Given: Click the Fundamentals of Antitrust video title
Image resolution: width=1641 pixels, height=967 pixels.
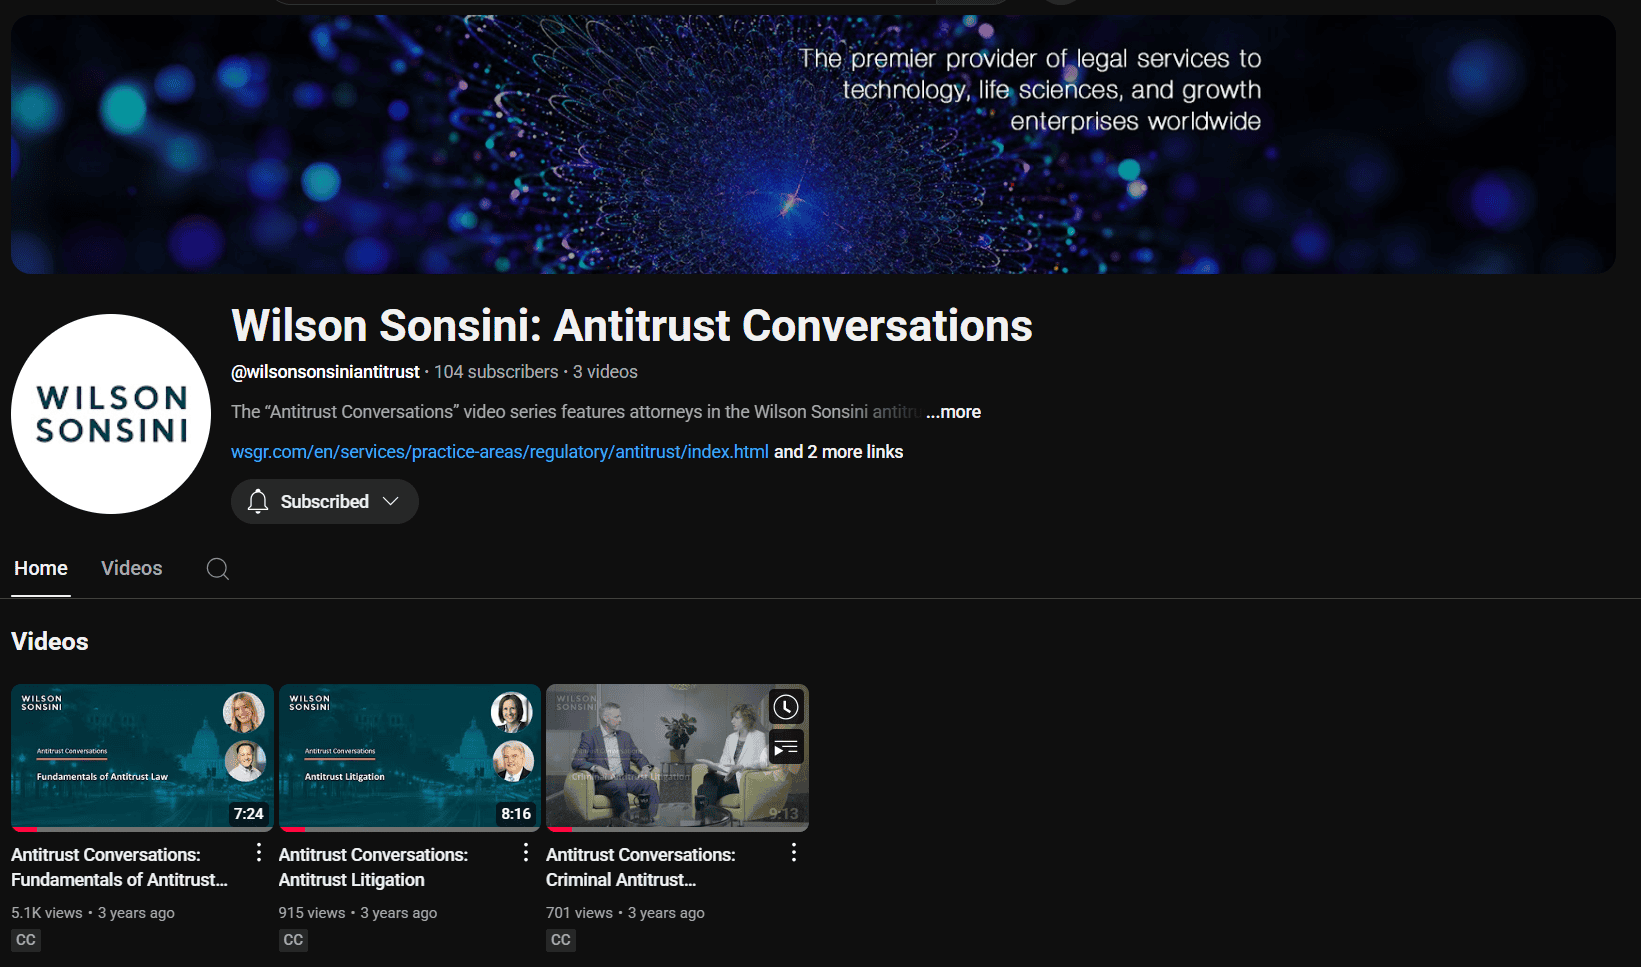Looking at the screenshot, I should click(x=119, y=867).
